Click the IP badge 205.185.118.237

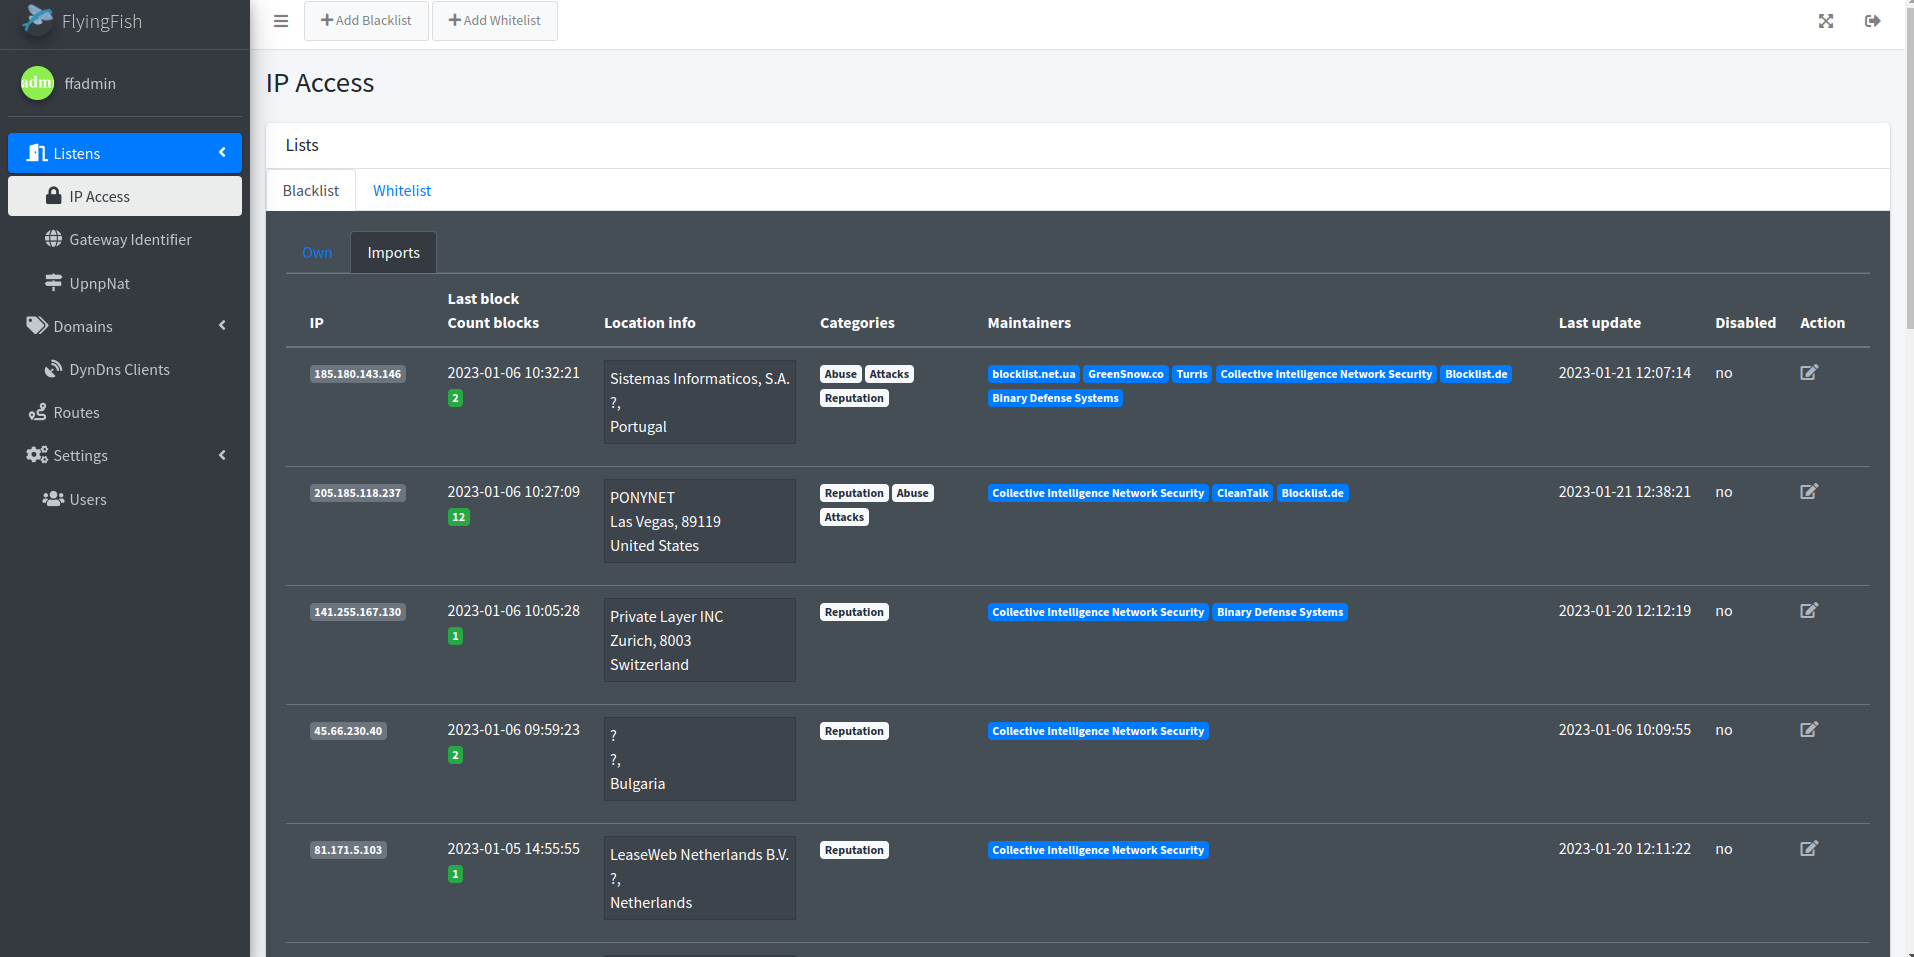[358, 493]
